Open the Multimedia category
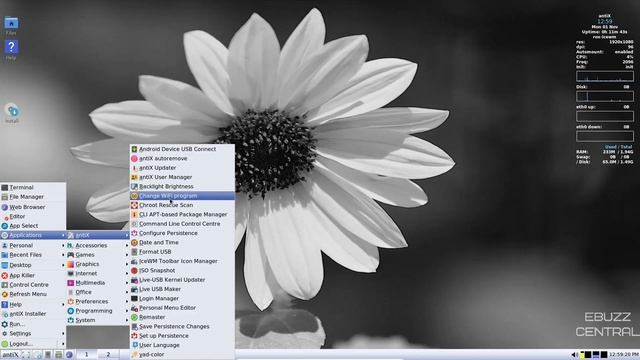This screenshot has width=640, height=360. [98, 283]
